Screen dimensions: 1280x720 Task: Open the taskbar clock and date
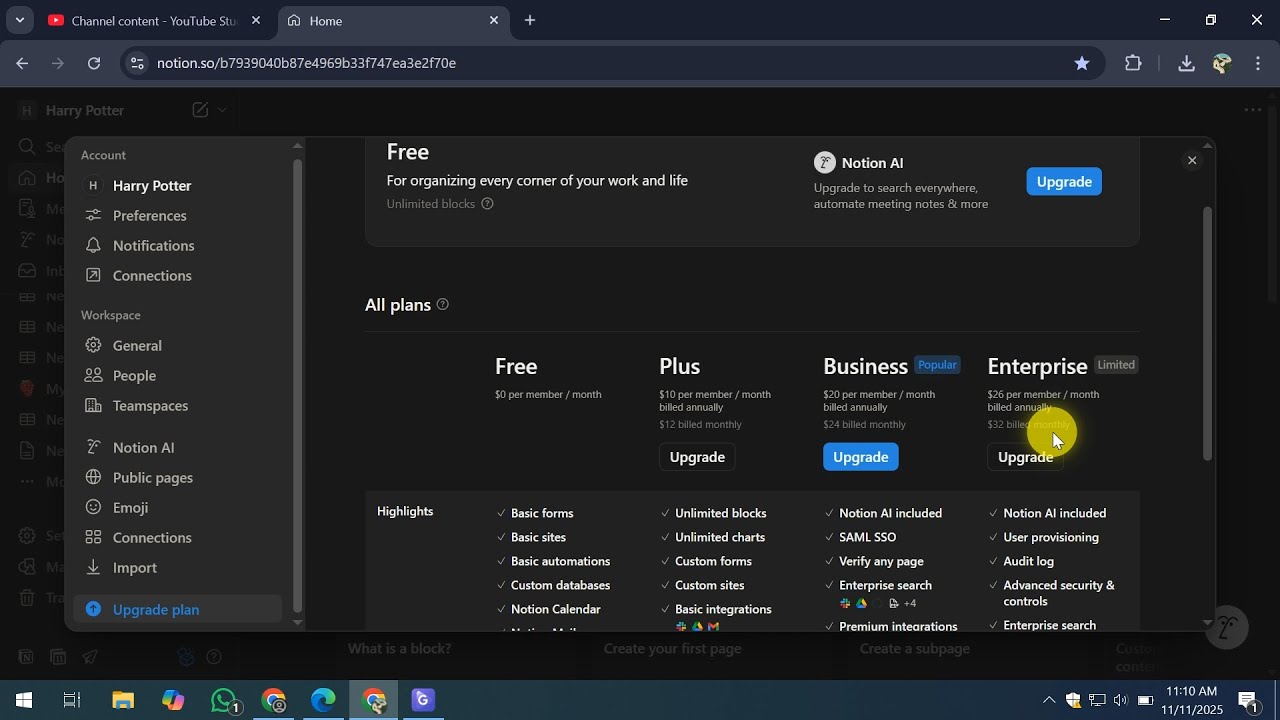(1192, 700)
